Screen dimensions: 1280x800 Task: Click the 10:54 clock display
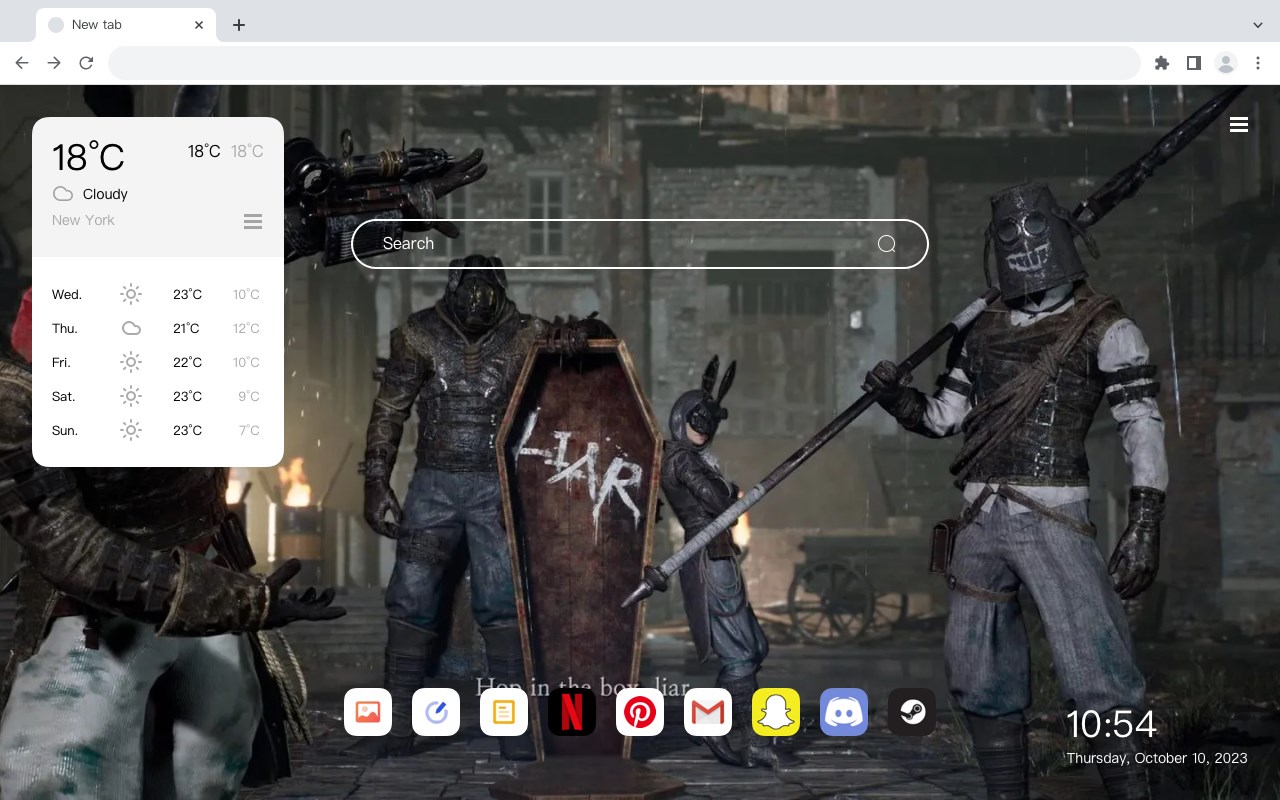click(1111, 724)
